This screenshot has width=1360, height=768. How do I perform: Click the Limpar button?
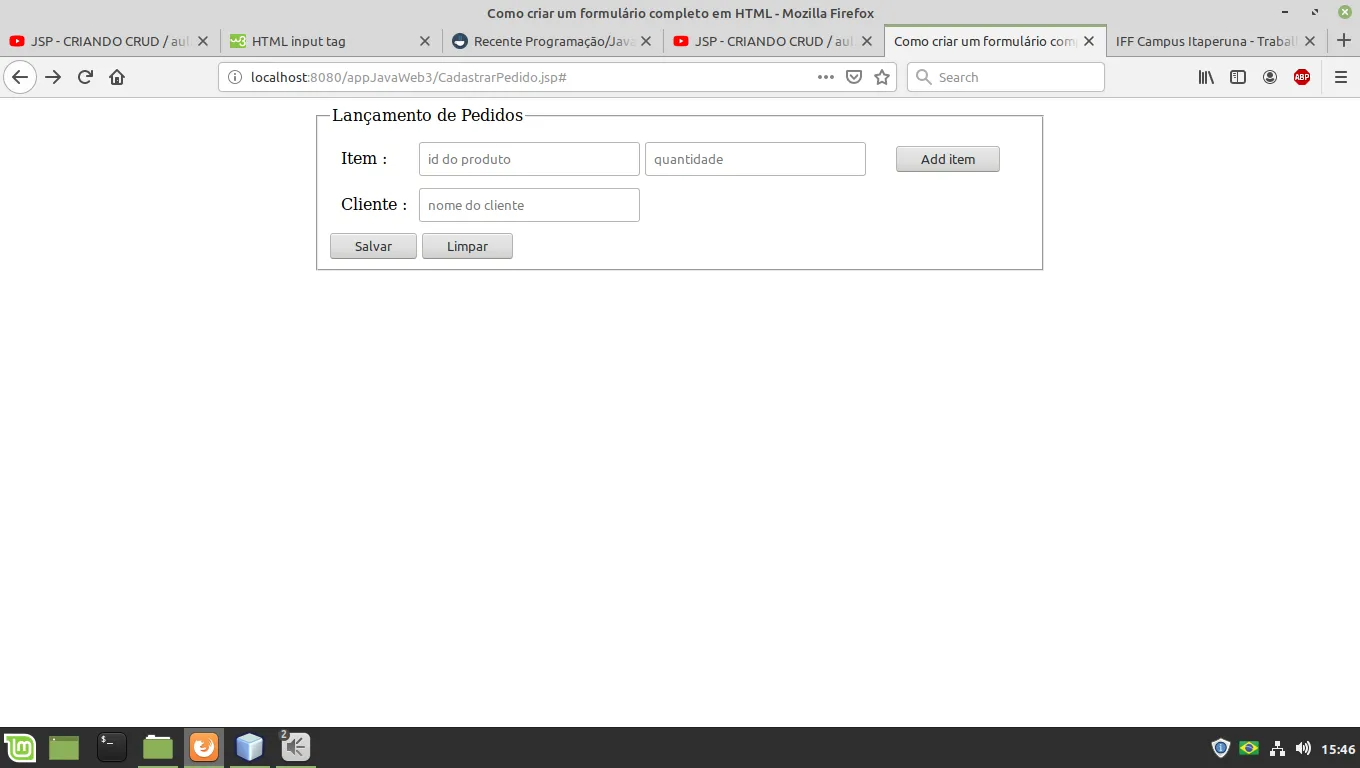pyautogui.click(x=467, y=245)
